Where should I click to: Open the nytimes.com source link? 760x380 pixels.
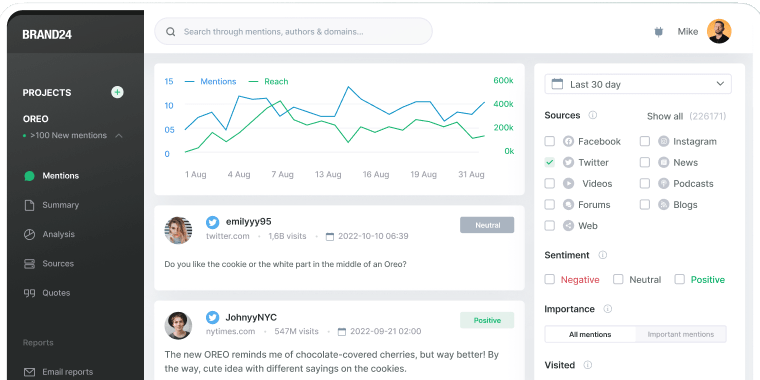point(231,332)
